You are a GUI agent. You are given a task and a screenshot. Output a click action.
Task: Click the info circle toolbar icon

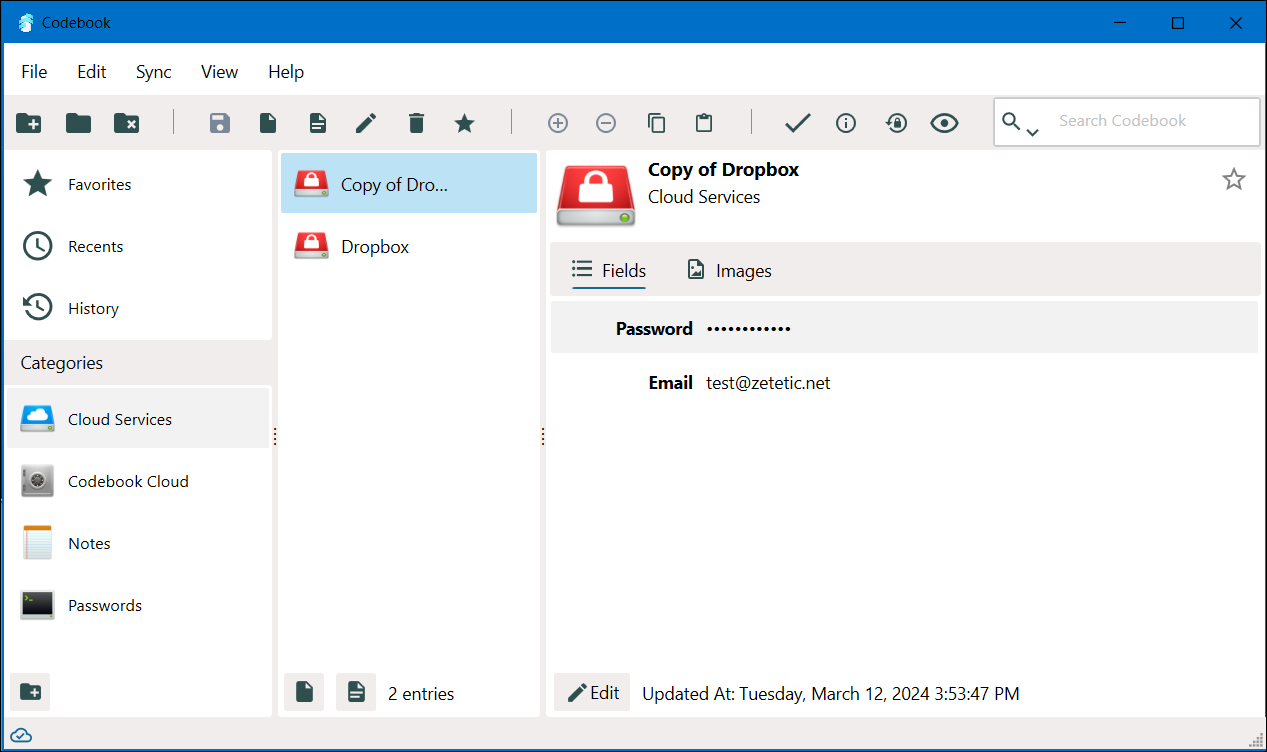pos(846,123)
